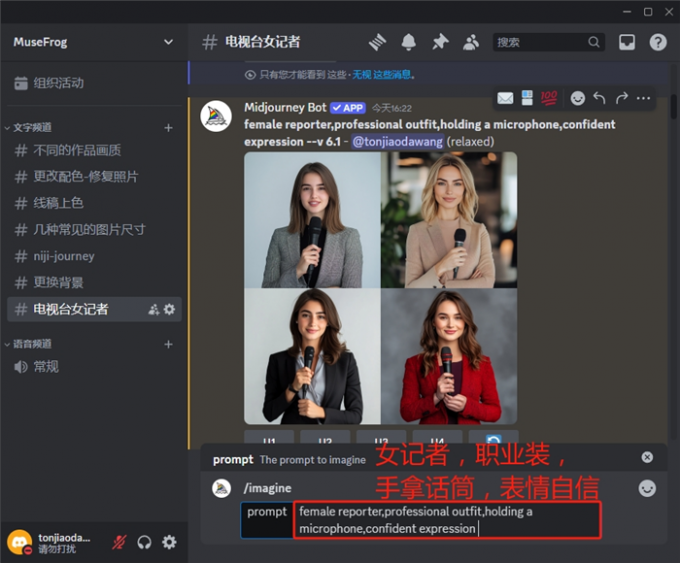The height and width of the screenshot is (563, 680).
Task: Switch to 线稿上色 channel
Action: pyautogui.click(x=94, y=203)
